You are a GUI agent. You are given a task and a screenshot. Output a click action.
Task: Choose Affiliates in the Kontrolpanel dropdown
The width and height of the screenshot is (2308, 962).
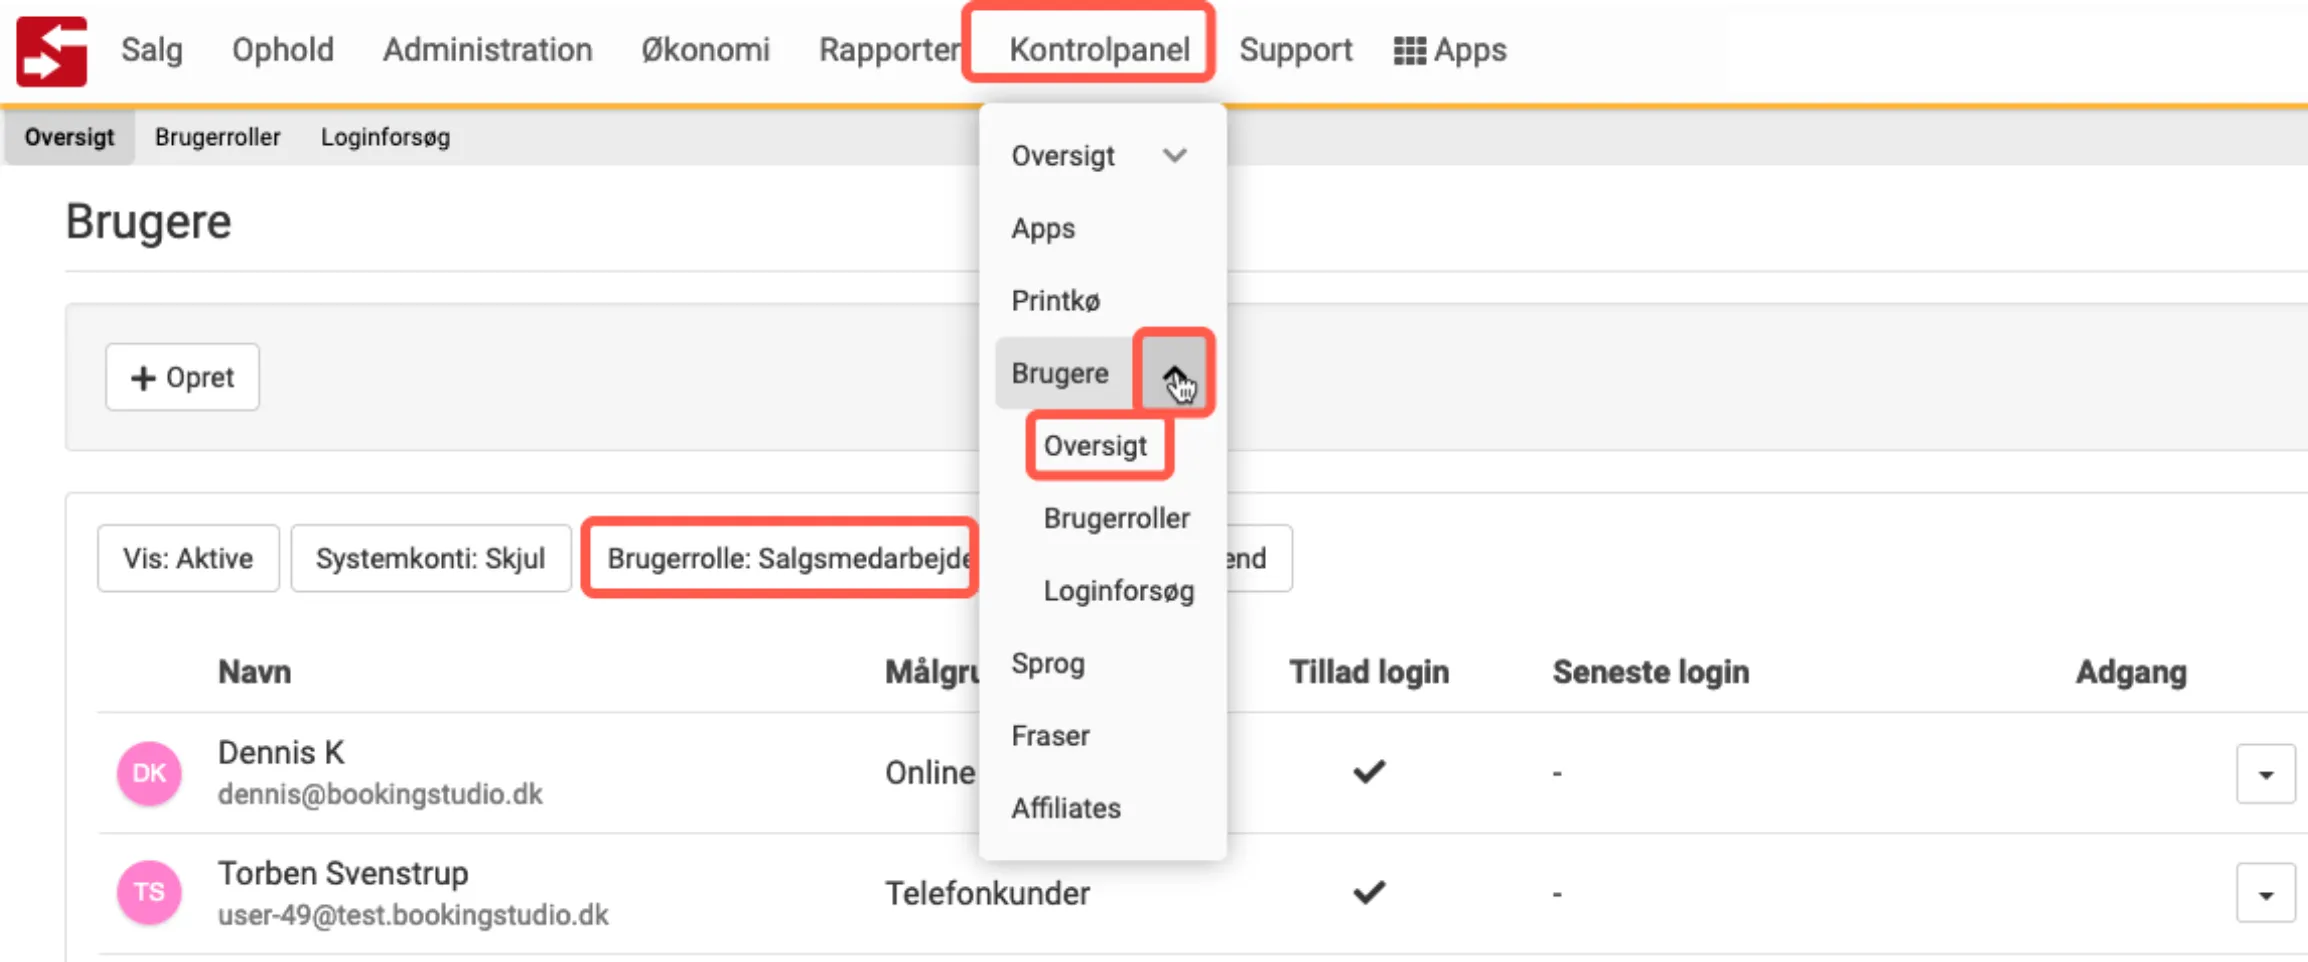tap(1065, 808)
